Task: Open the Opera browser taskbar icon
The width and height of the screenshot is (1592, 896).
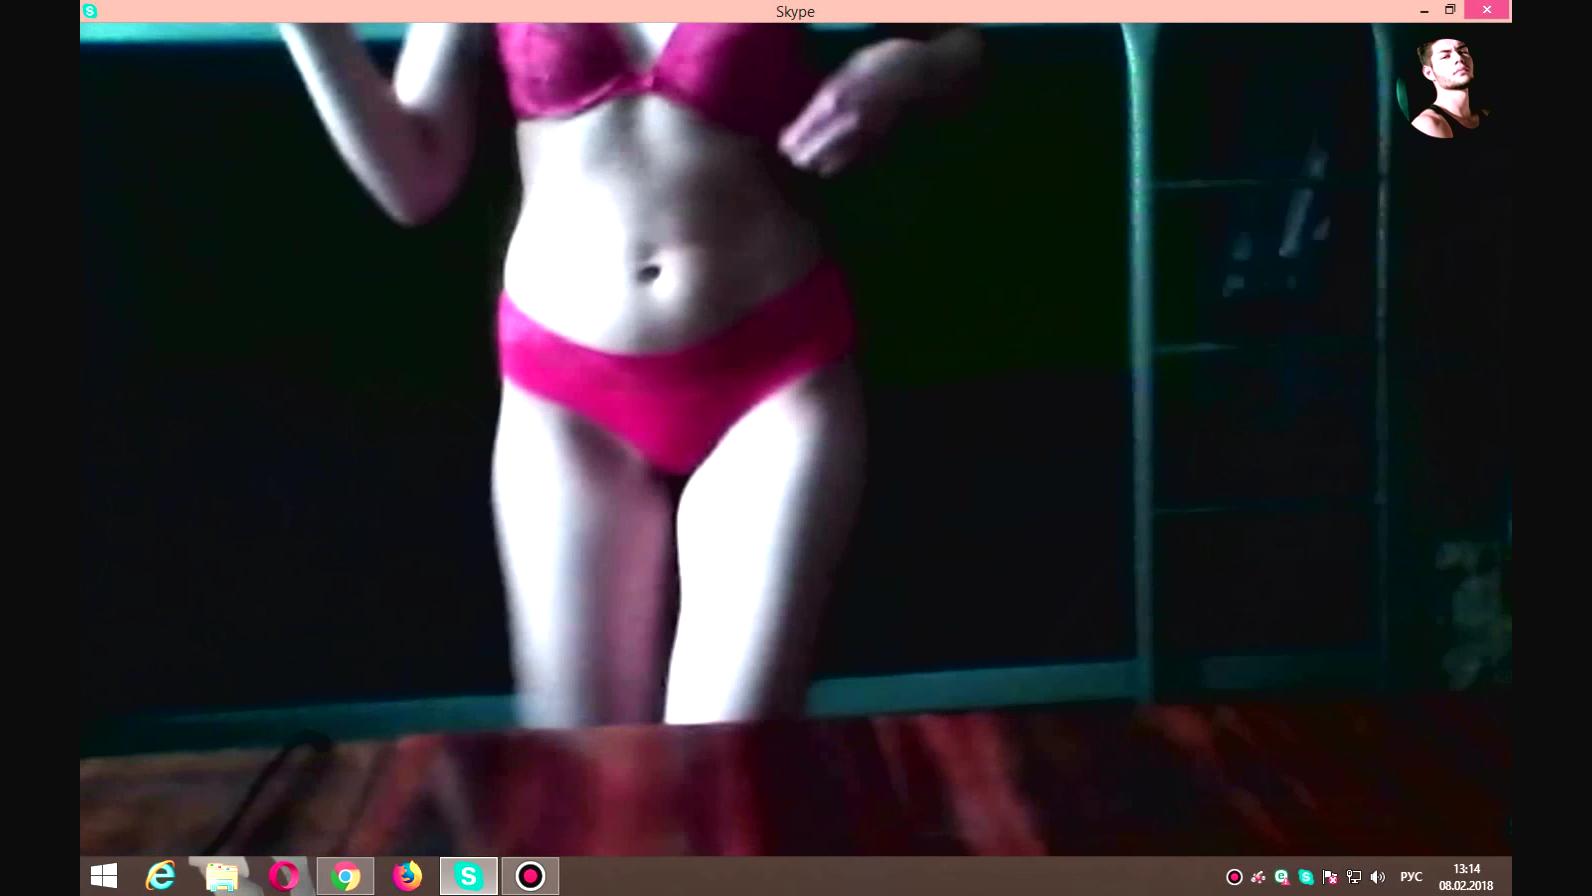Action: [x=284, y=877]
